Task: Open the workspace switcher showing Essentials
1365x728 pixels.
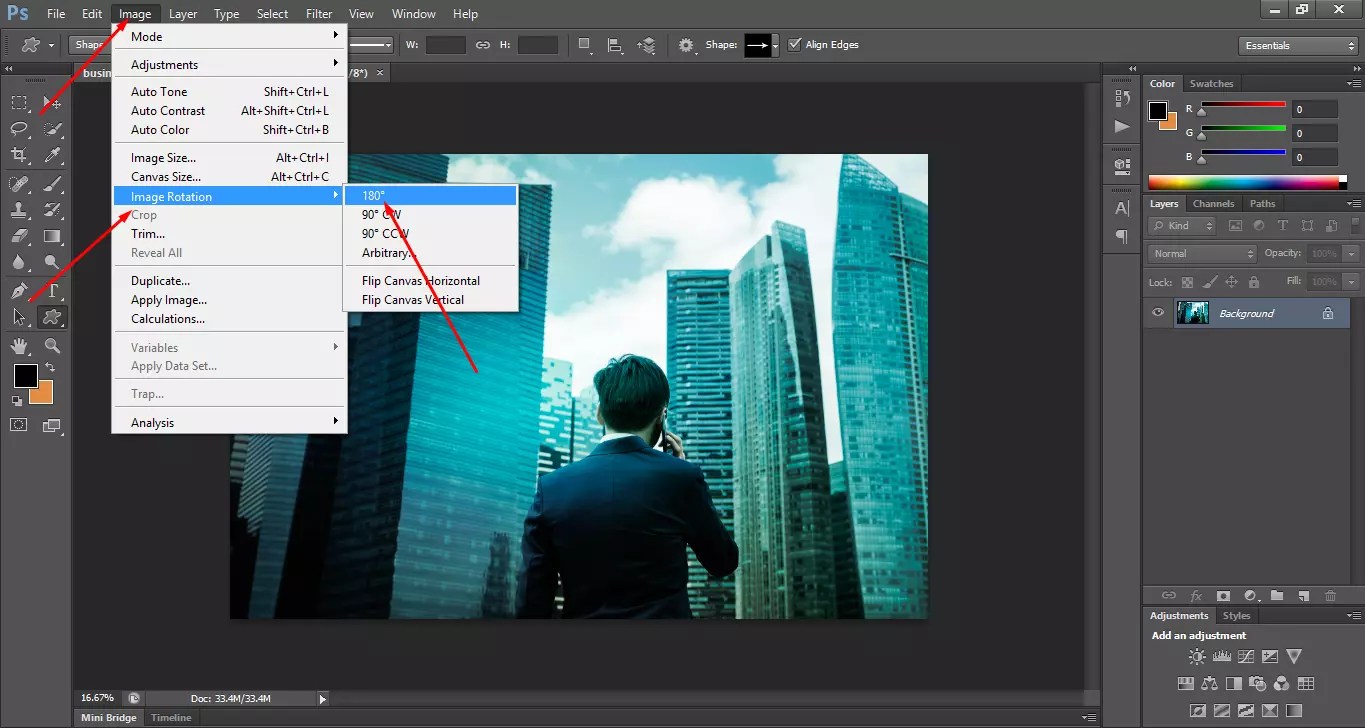Action: (x=1297, y=44)
